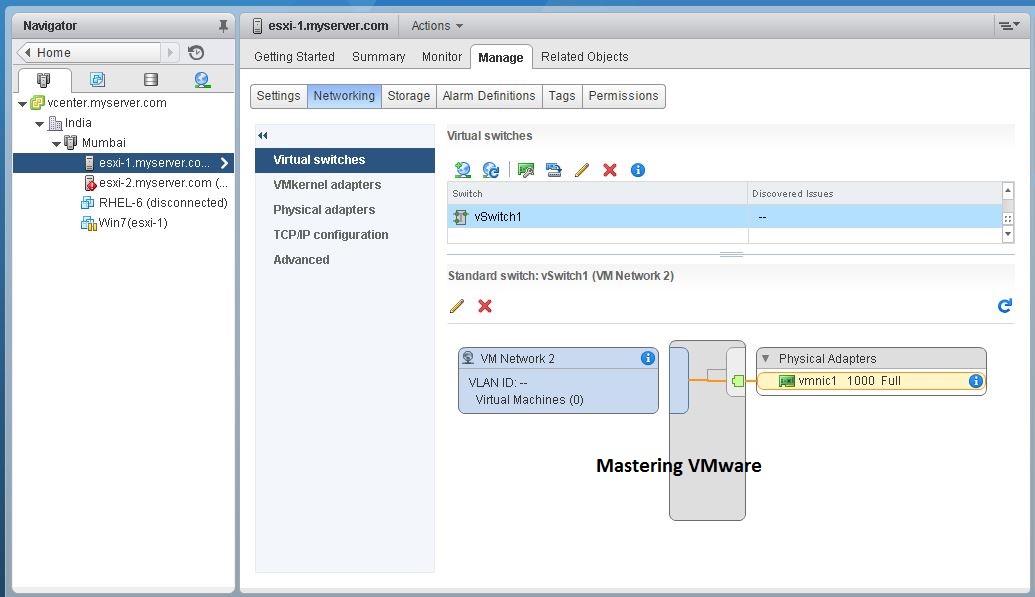Switch to Alarm Definitions sub-tab

tap(489, 96)
